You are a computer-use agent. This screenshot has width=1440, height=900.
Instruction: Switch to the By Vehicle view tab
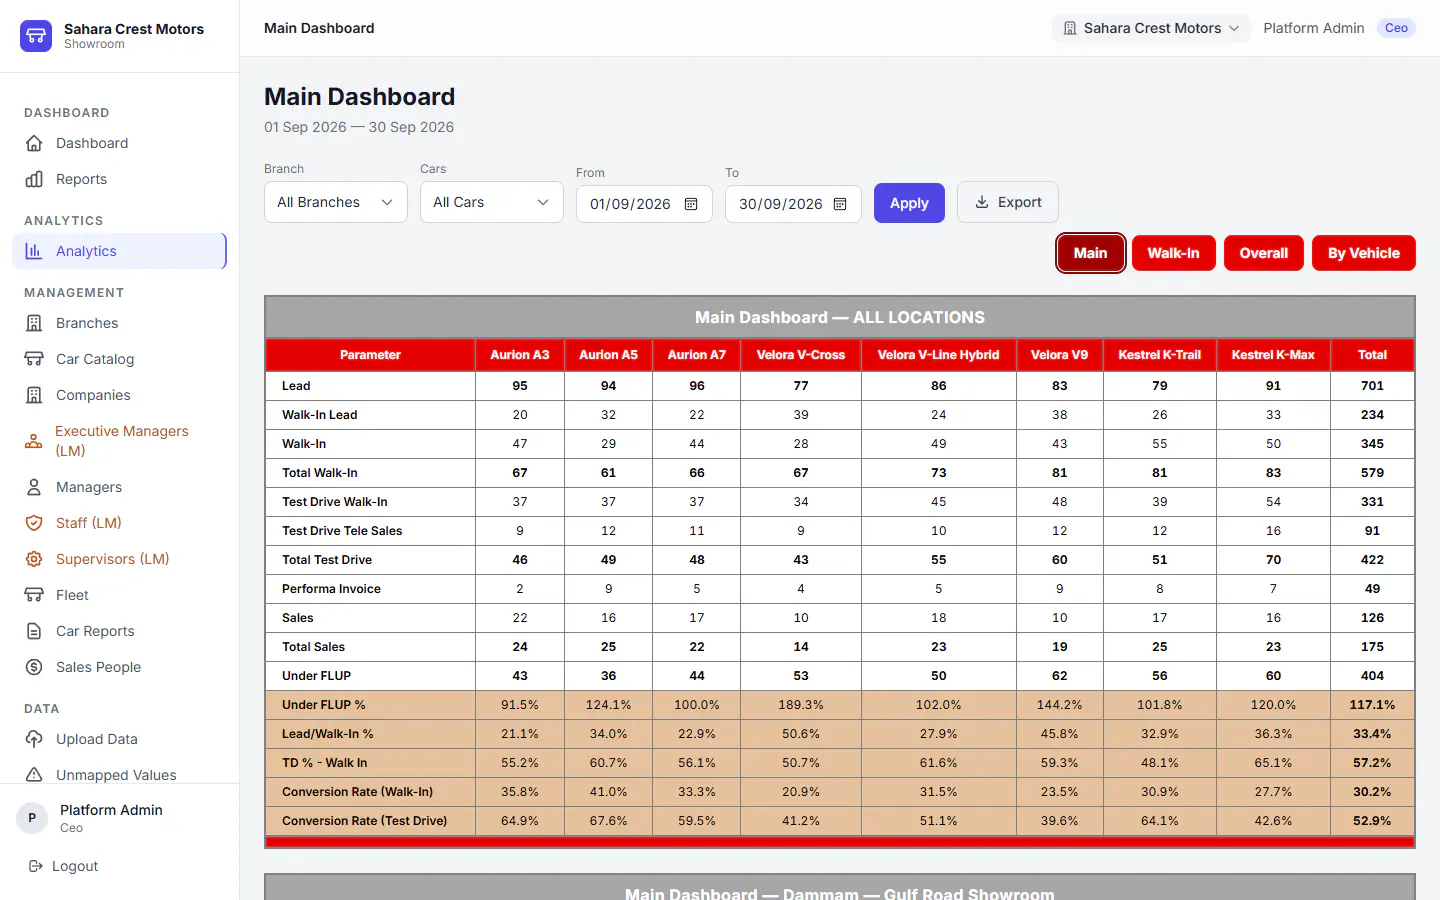(x=1364, y=253)
